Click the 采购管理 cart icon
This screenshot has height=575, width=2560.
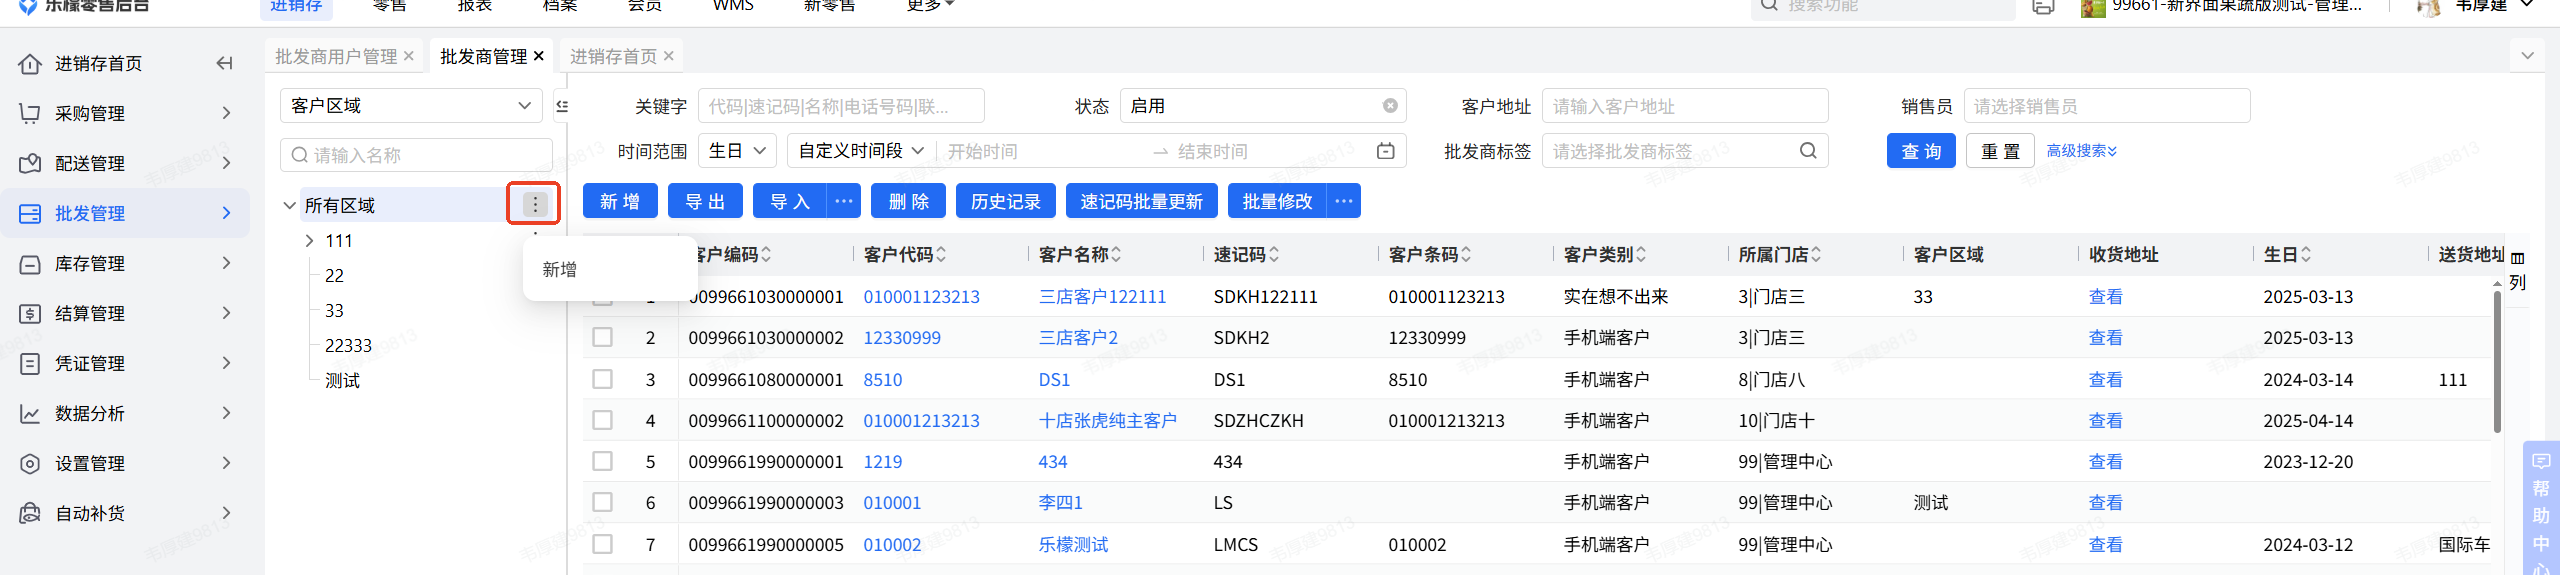click(x=30, y=113)
